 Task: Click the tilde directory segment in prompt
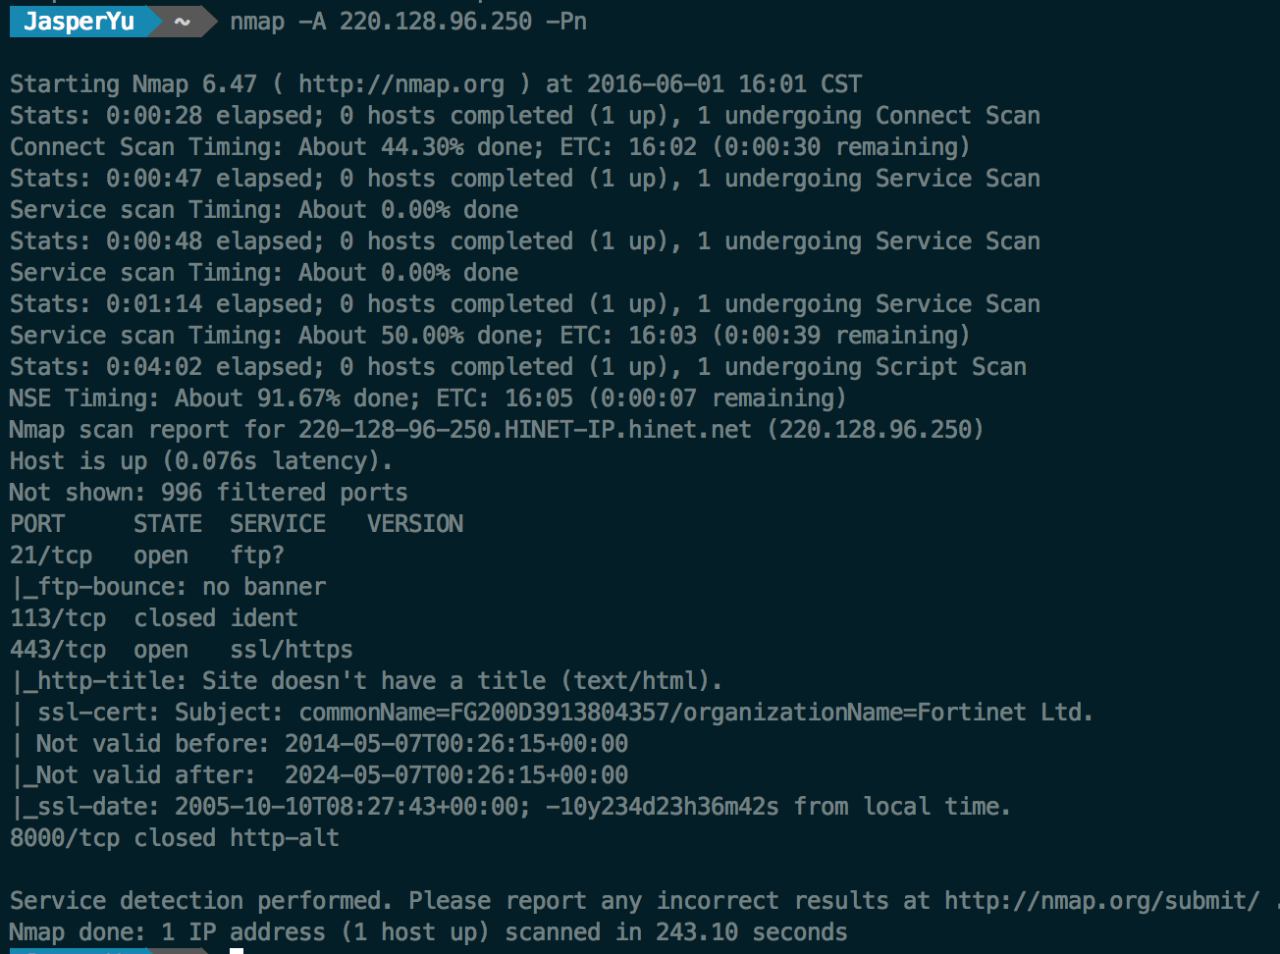(181, 21)
